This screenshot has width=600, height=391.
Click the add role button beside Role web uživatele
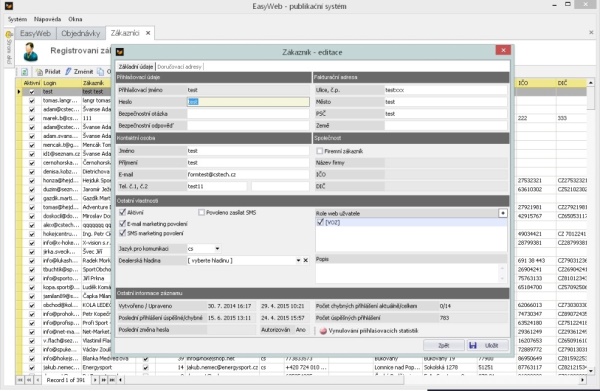(x=503, y=213)
